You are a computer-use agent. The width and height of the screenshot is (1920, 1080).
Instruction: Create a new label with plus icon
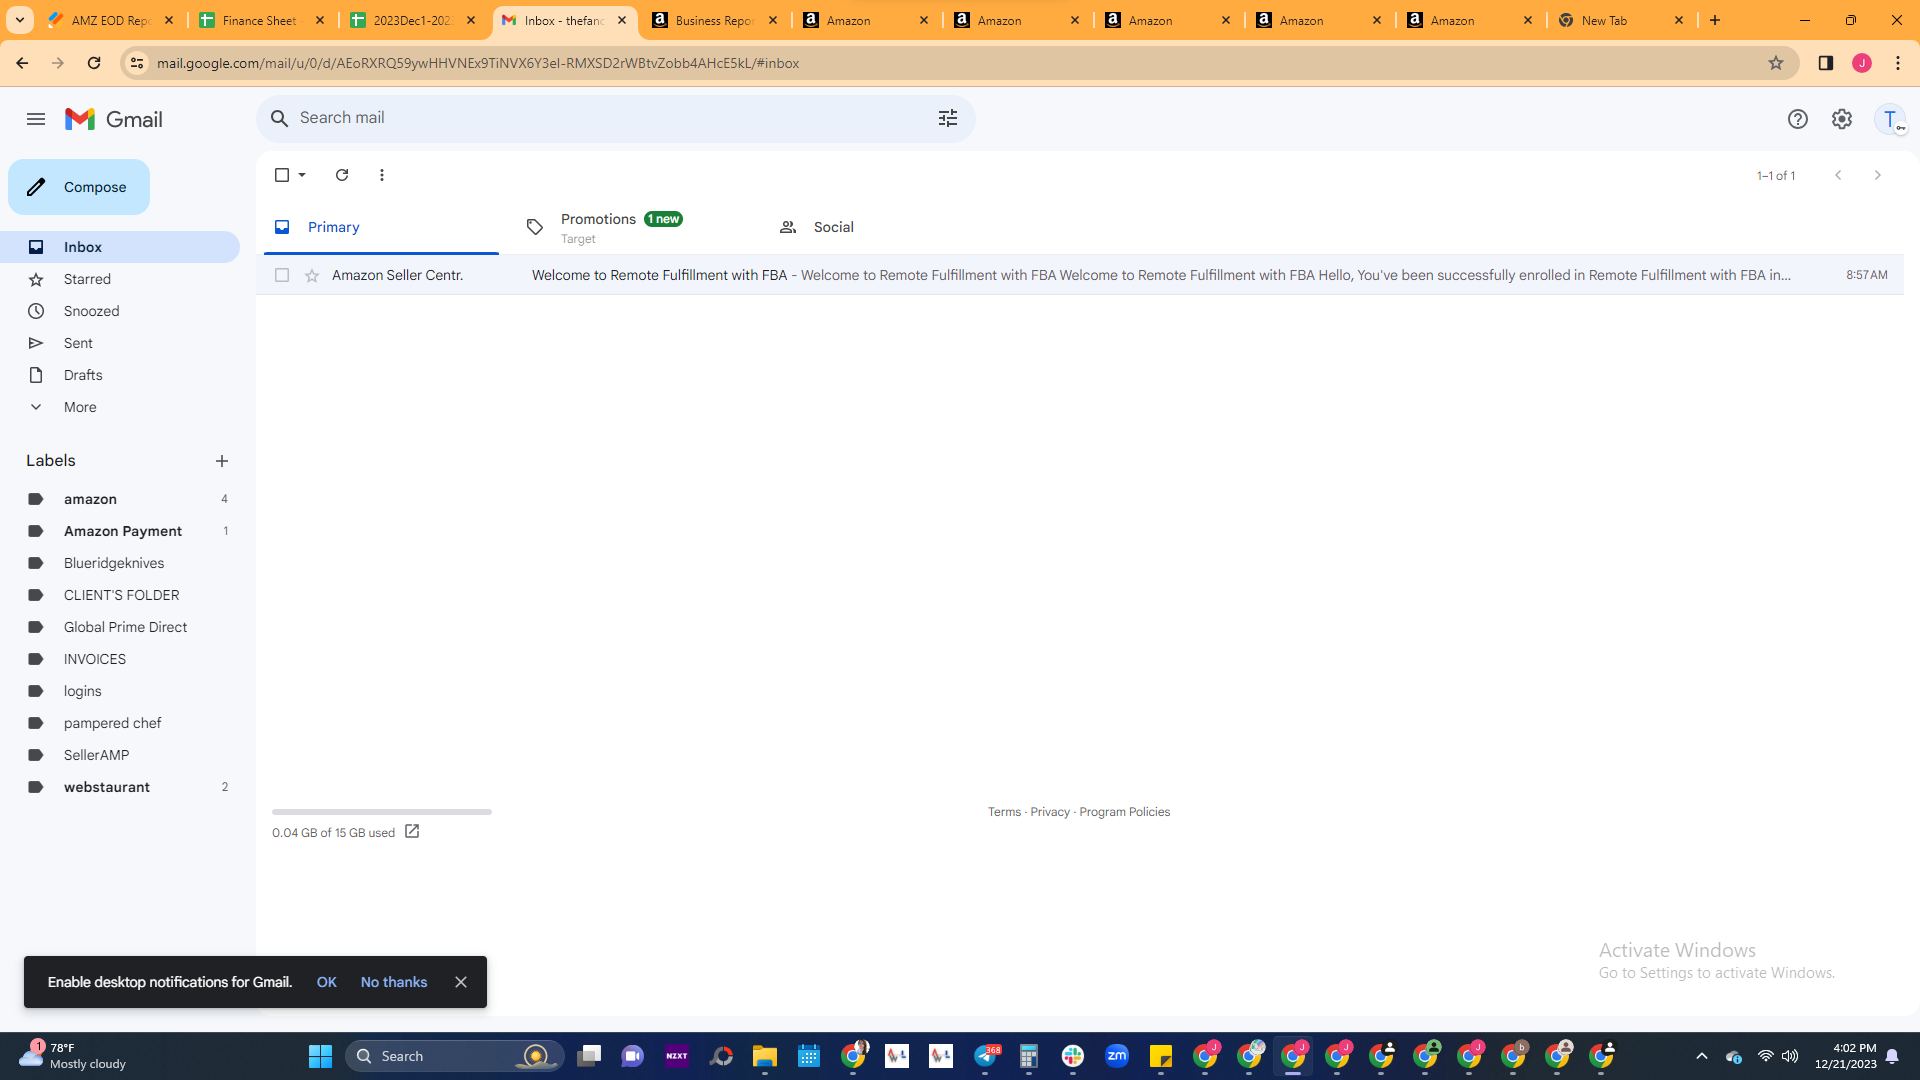click(x=222, y=461)
